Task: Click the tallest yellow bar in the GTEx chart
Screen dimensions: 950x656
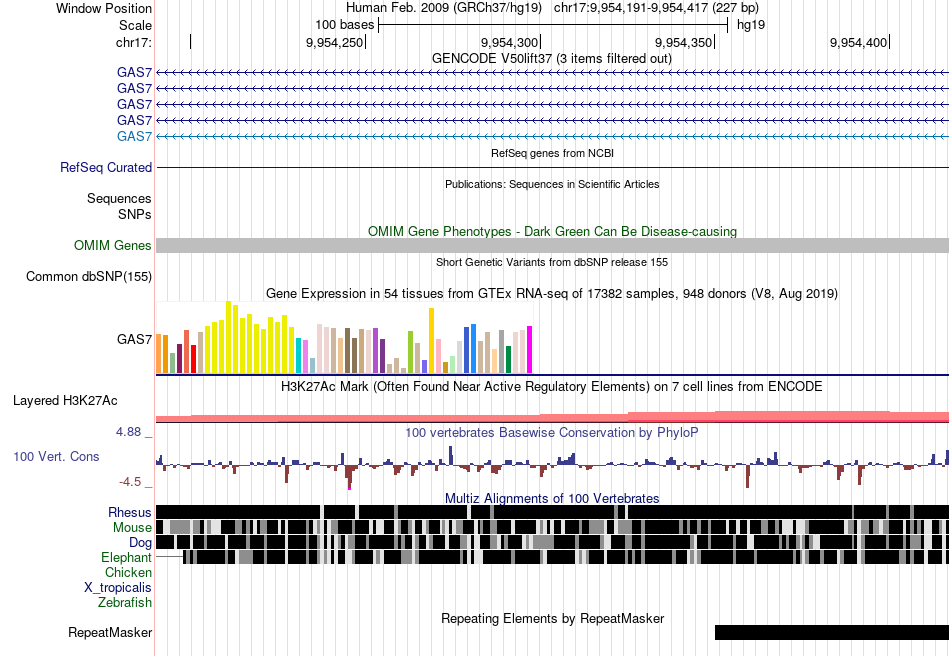Action: coord(228,337)
